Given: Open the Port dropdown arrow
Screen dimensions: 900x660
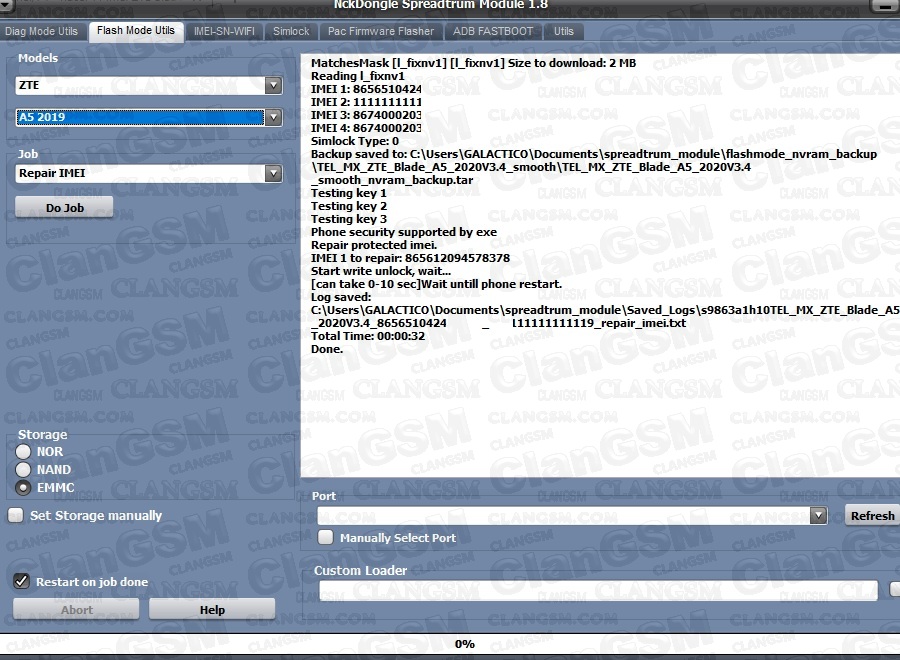Looking at the screenshot, I should pyautogui.click(x=818, y=515).
